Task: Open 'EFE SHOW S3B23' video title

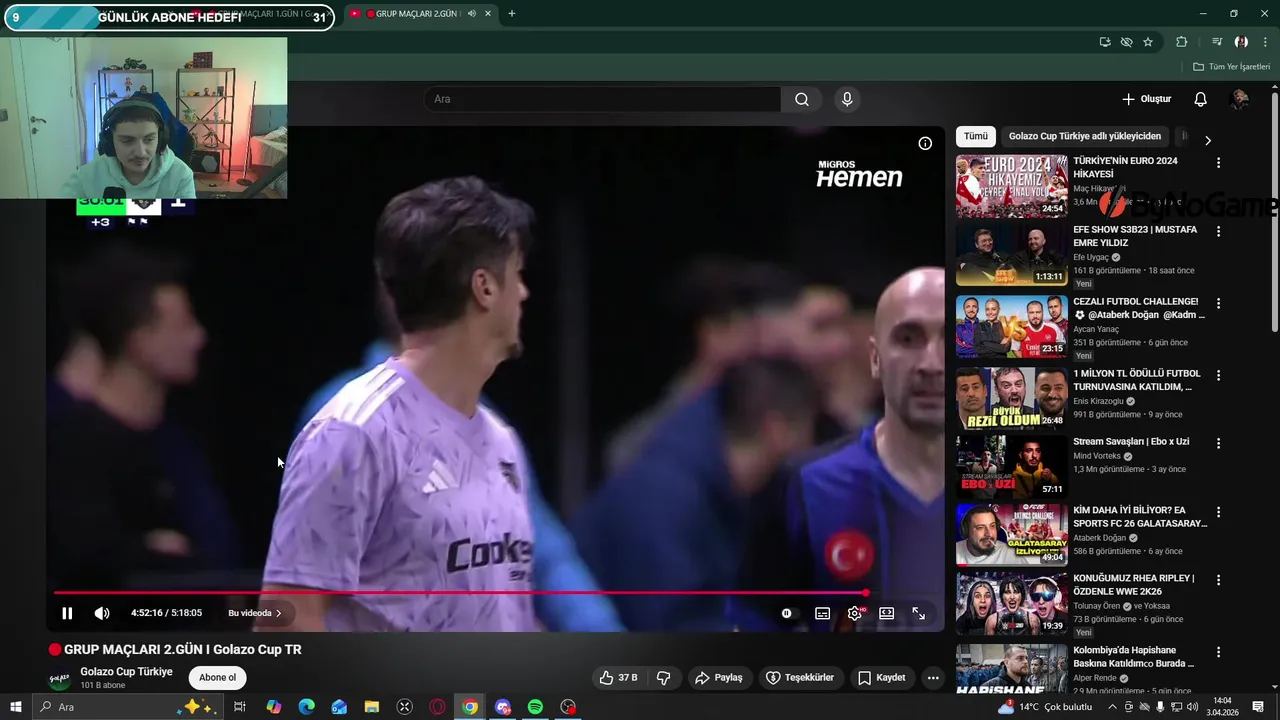Action: click(x=1135, y=236)
